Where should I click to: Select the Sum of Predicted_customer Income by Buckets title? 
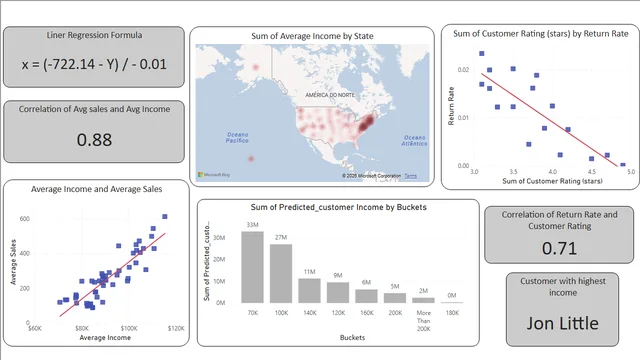tap(338, 207)
